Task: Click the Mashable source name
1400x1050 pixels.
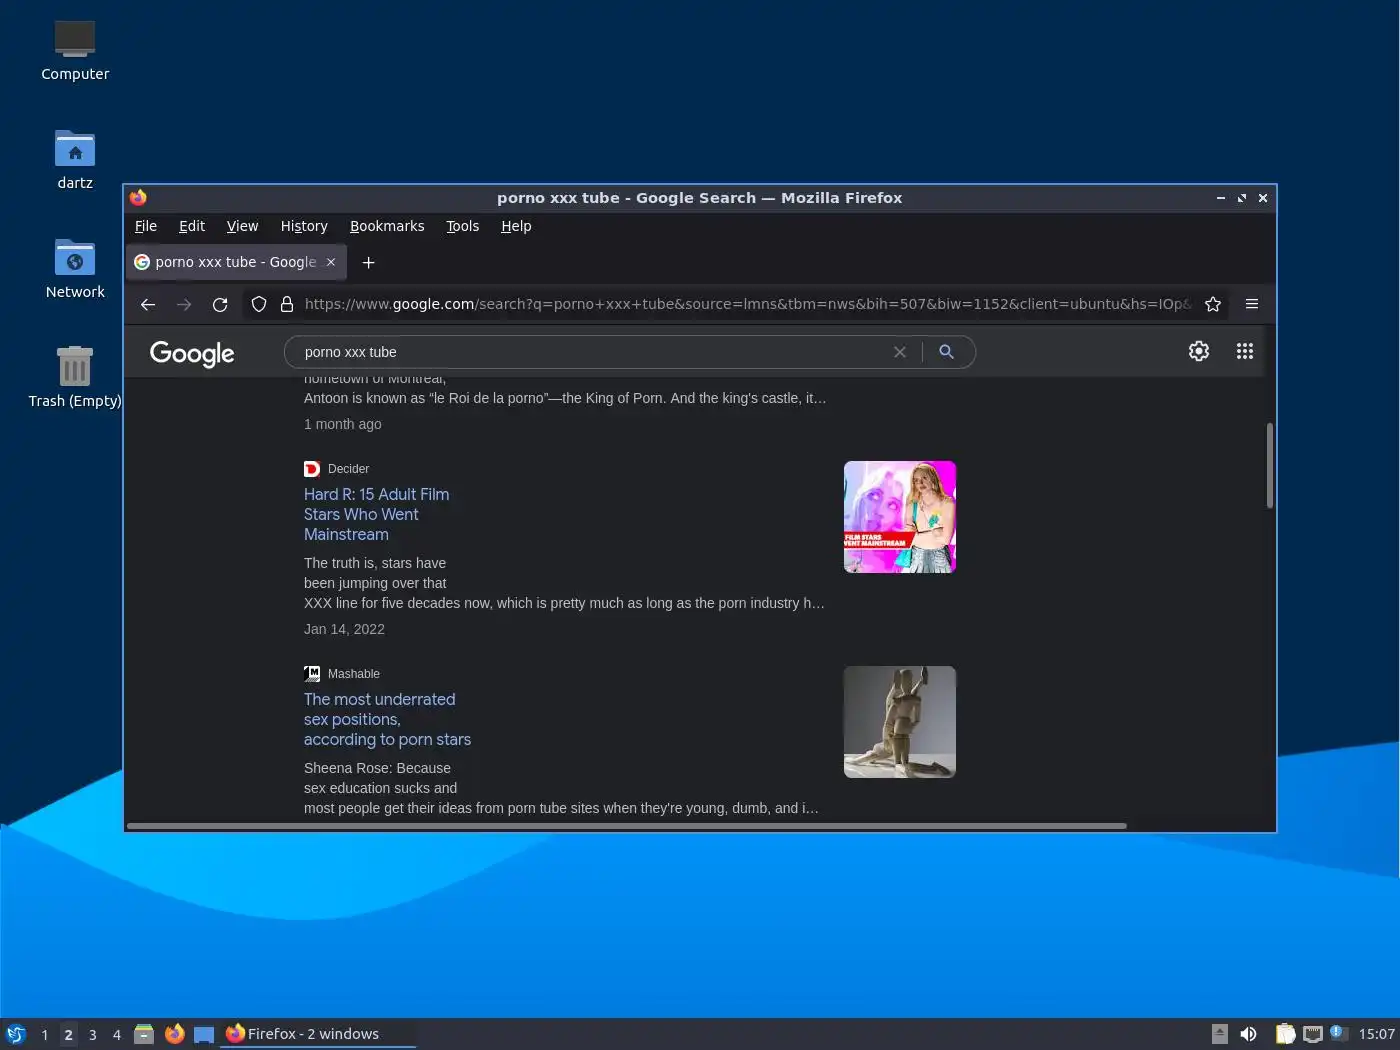Action: 354,674
